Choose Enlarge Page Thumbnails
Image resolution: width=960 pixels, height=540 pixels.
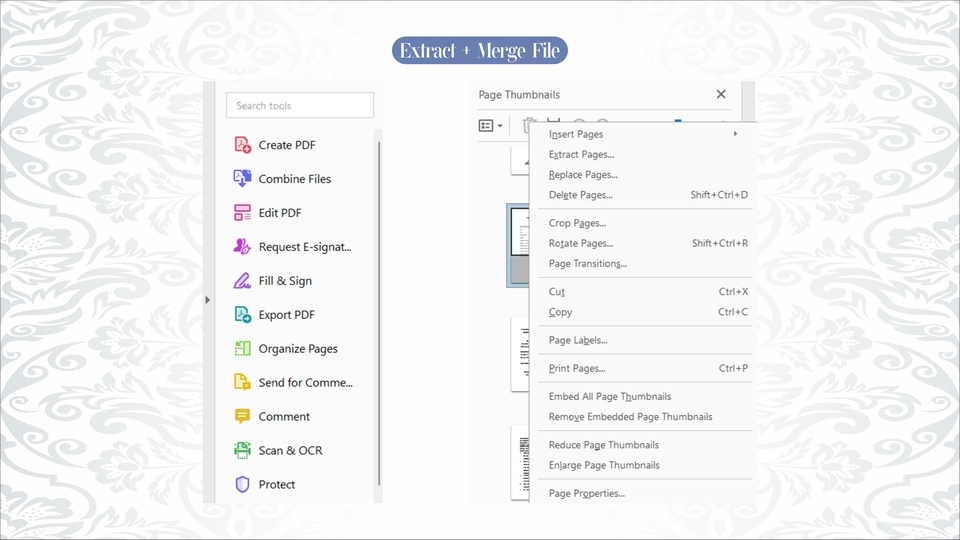(644, 465)
